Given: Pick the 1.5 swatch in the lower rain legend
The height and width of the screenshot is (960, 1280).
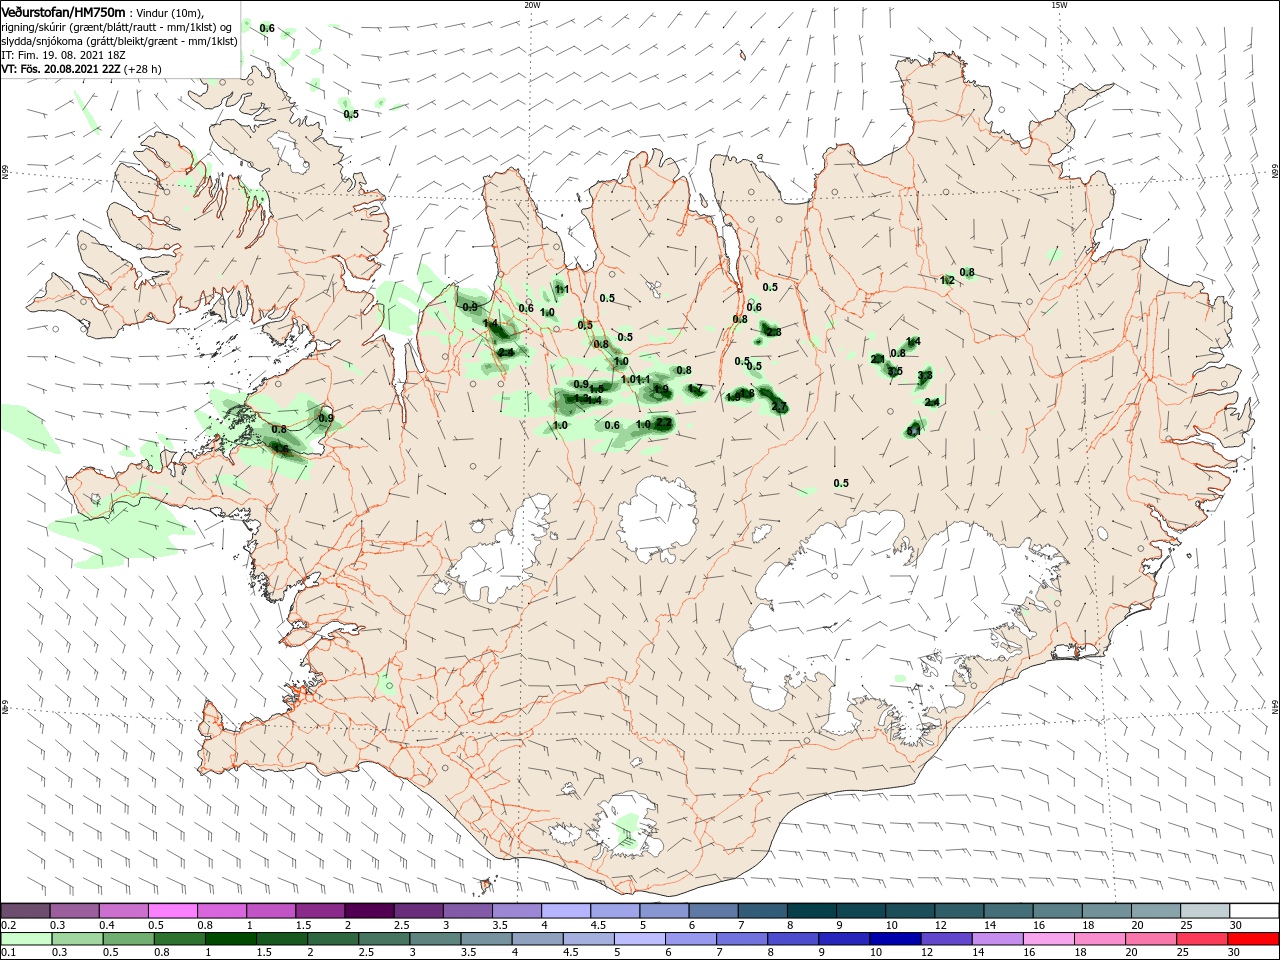Looking at the screenshot, I should coord(282,939).
